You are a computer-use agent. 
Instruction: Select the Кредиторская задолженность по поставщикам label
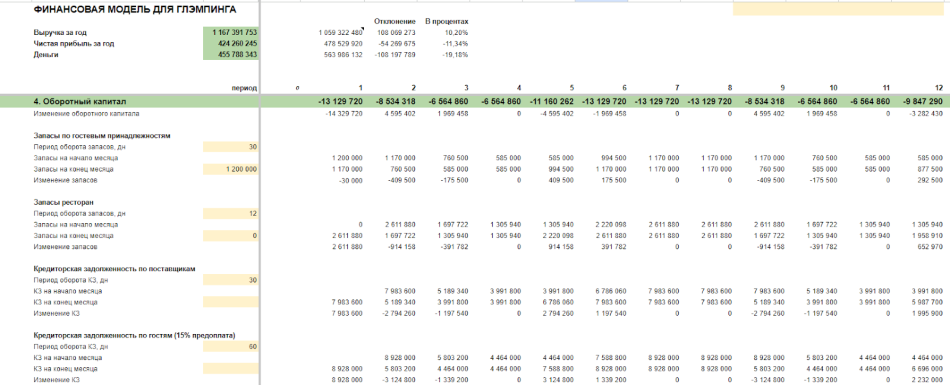(115, 269)
